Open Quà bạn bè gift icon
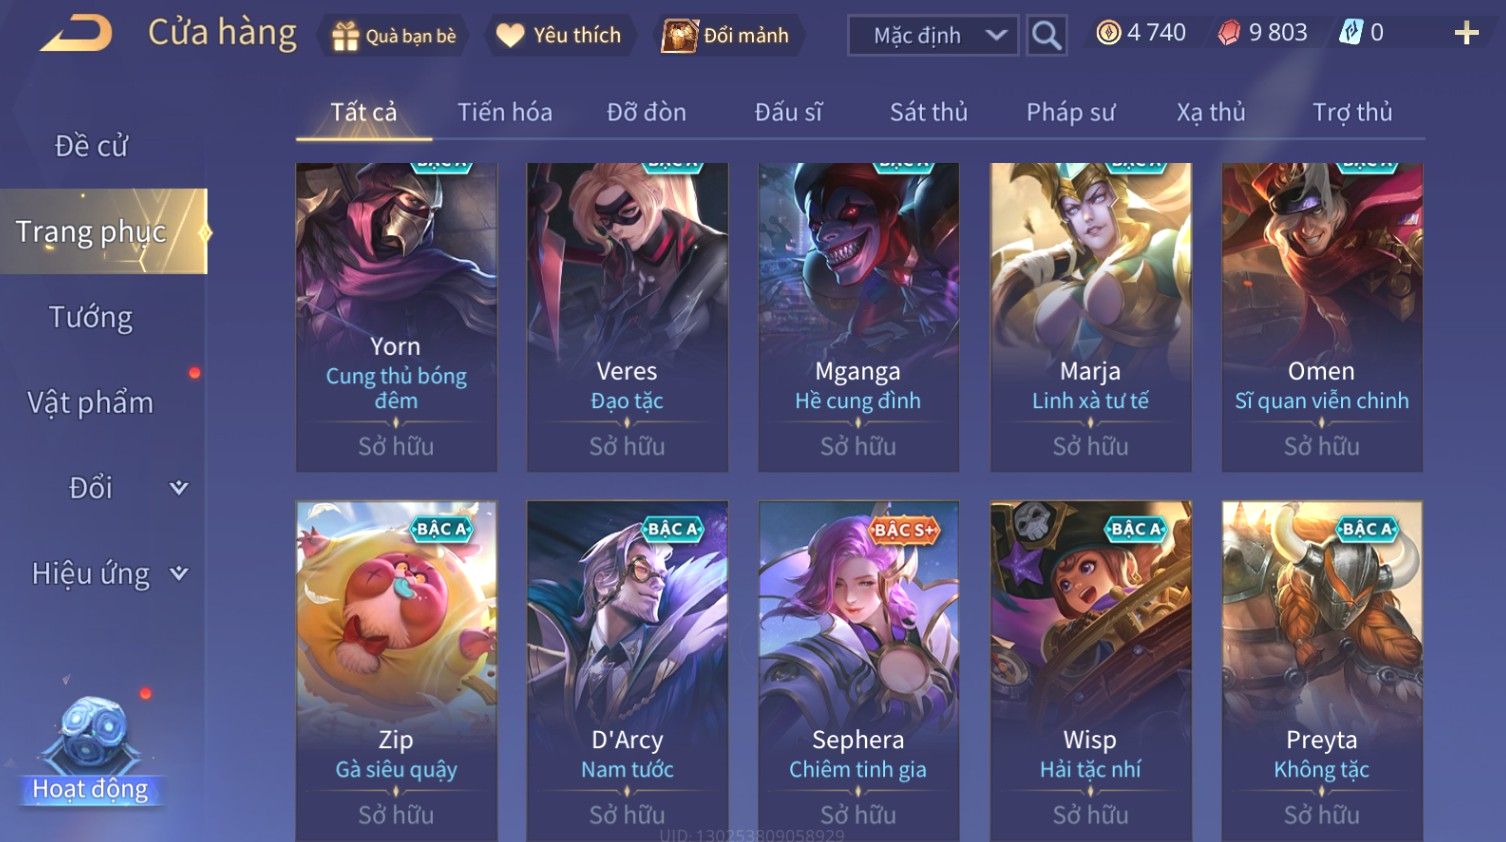1506x842 pixels. pos(393,36)
